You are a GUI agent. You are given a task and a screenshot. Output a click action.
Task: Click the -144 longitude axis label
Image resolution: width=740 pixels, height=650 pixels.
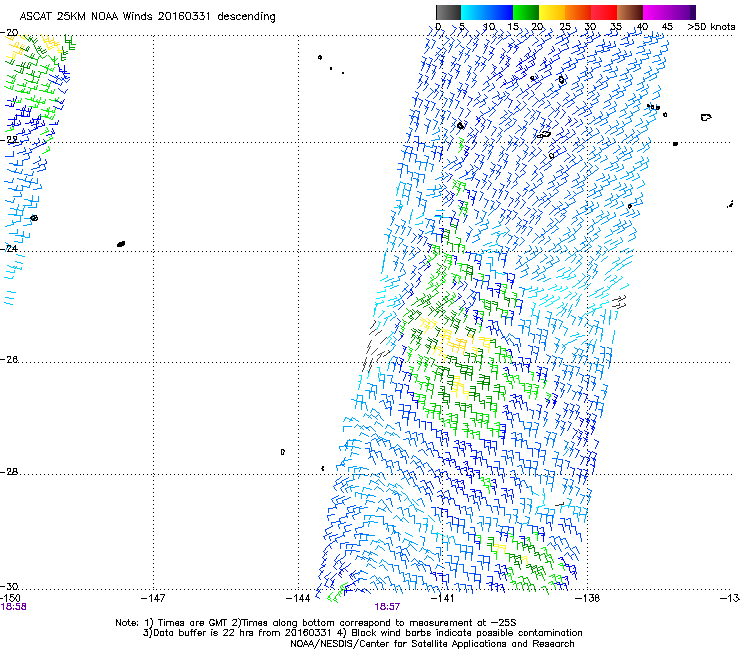[298, 598]
